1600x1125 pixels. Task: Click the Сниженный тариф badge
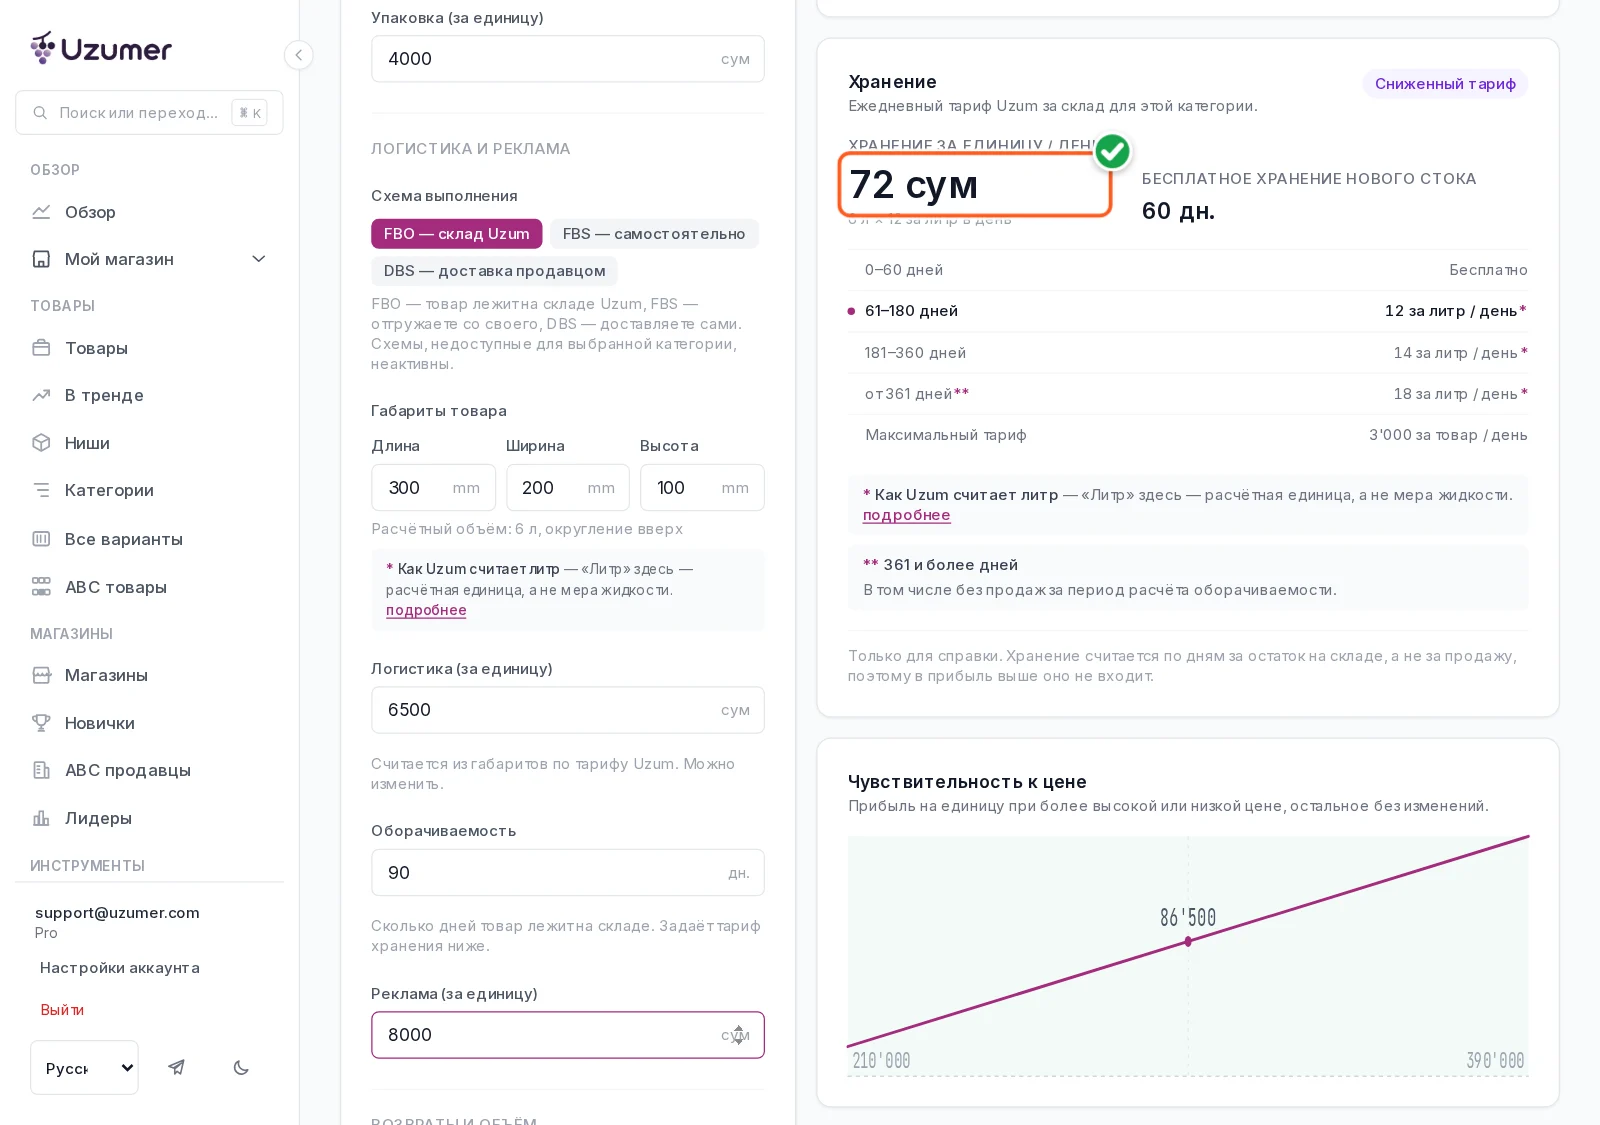1445,84
